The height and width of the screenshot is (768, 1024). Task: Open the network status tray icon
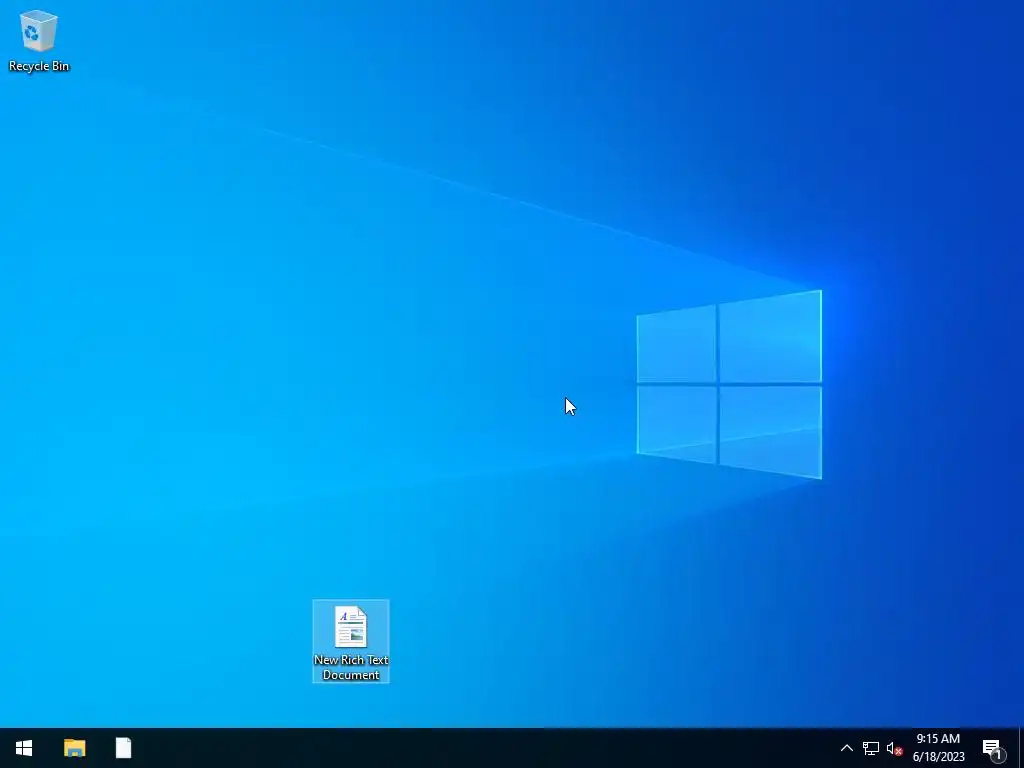(x=871, y=748)
